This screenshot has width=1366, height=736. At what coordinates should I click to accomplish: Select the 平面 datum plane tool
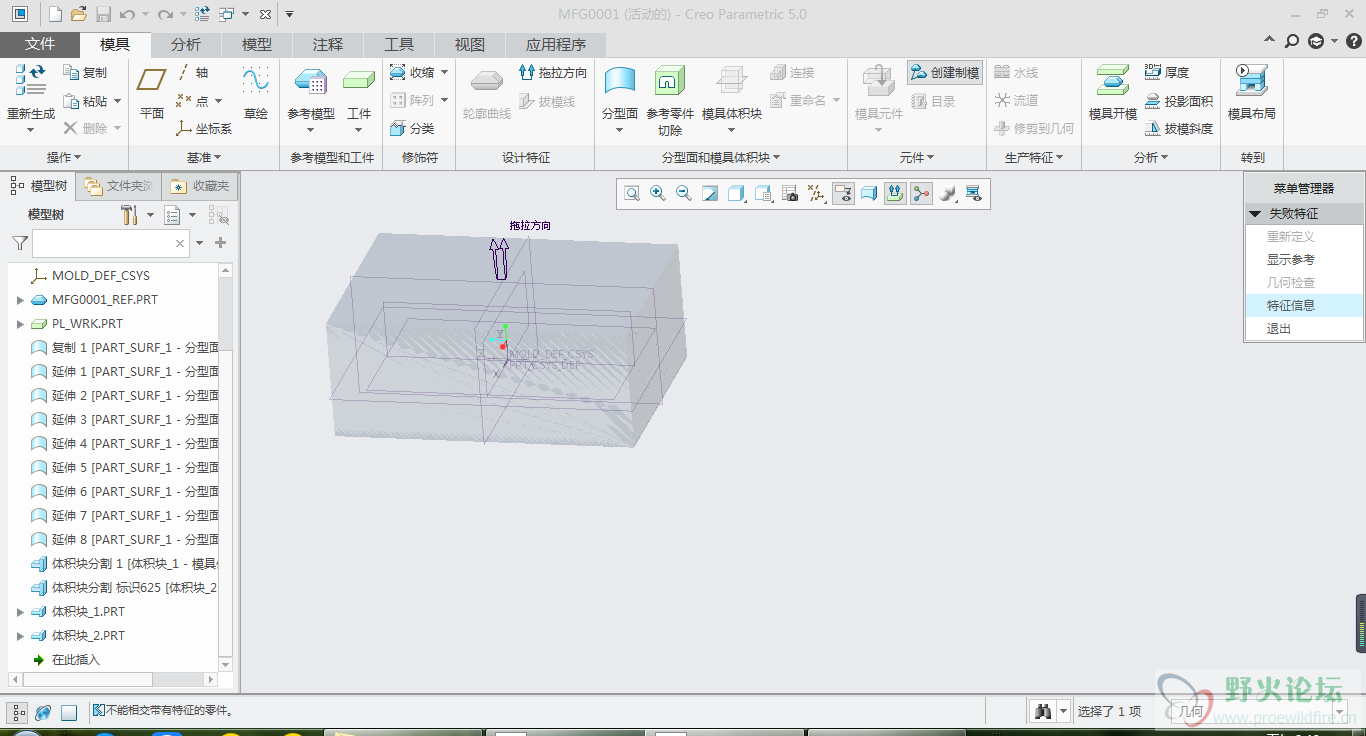coord(152,92)
